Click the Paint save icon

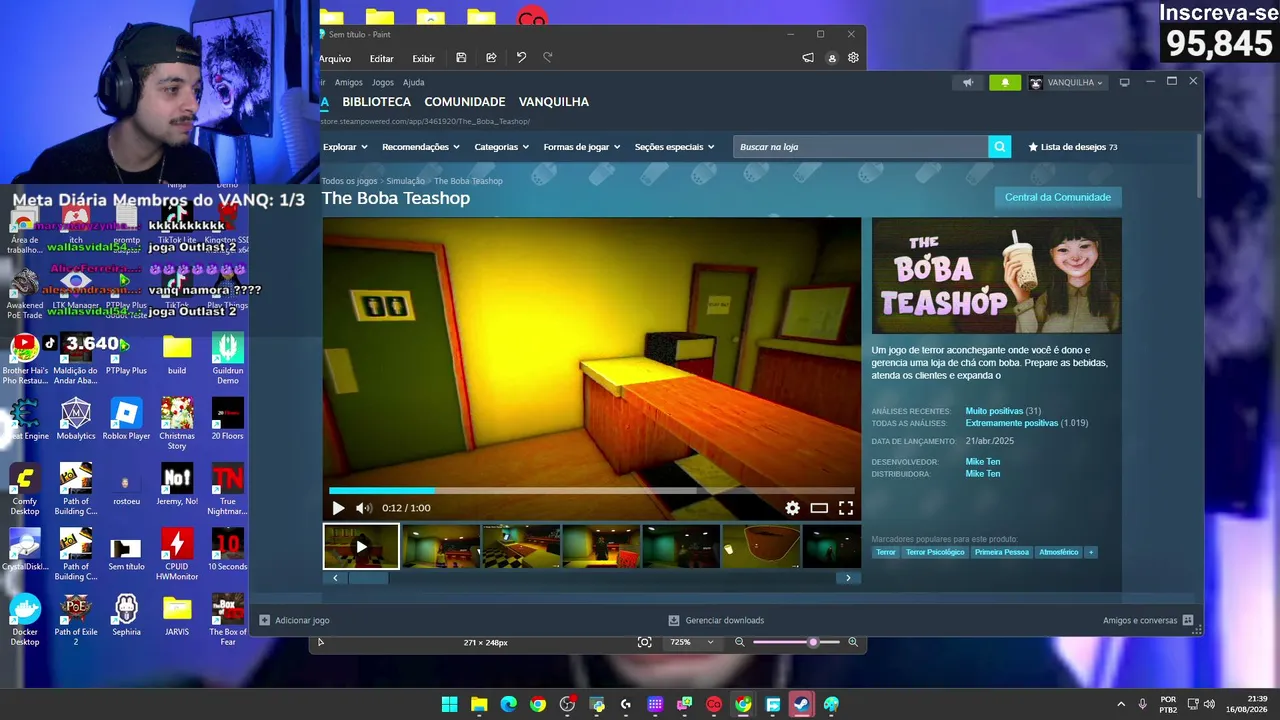coord(461,58)
